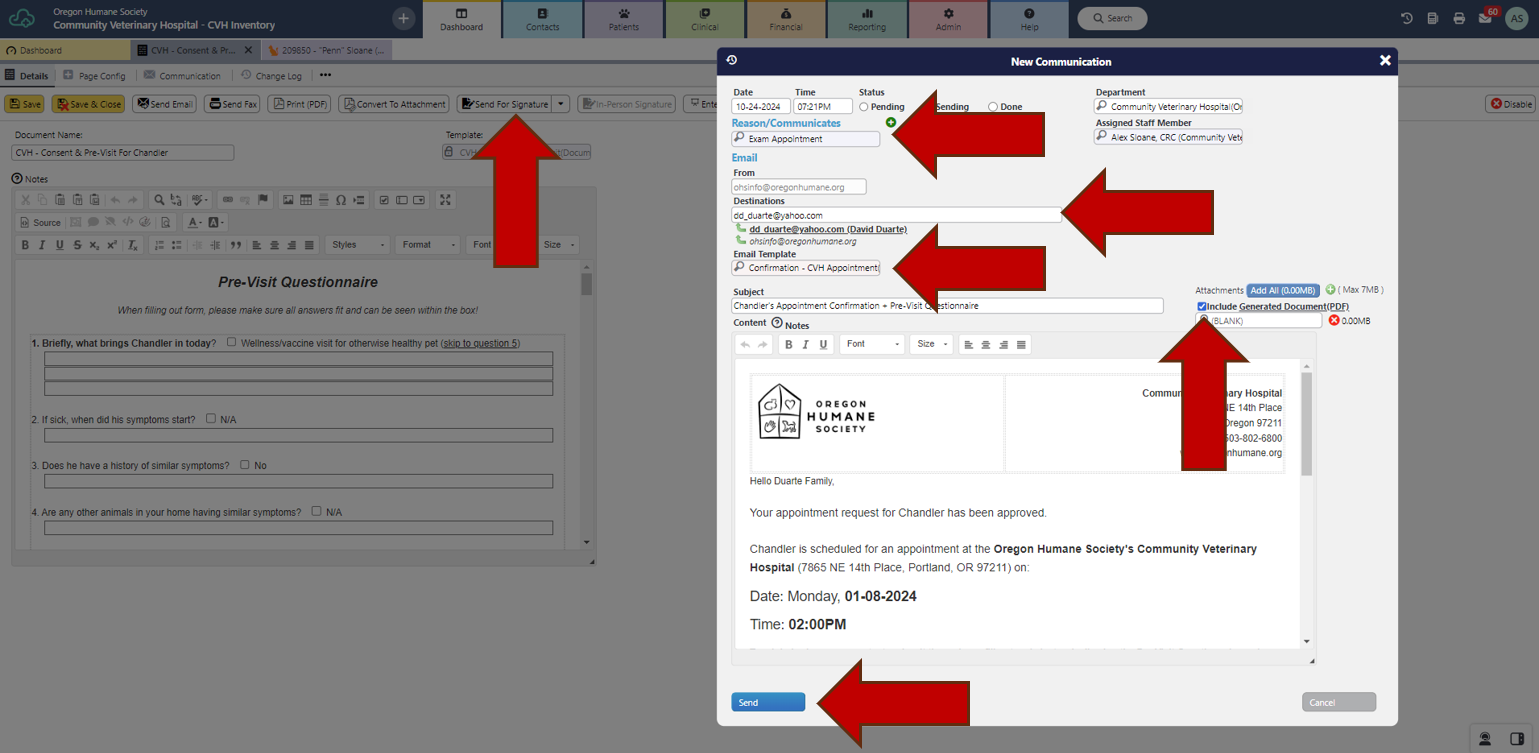
Task: Insert special character omega in document editor
Action: pyautogui.click(x=341, y=200)
